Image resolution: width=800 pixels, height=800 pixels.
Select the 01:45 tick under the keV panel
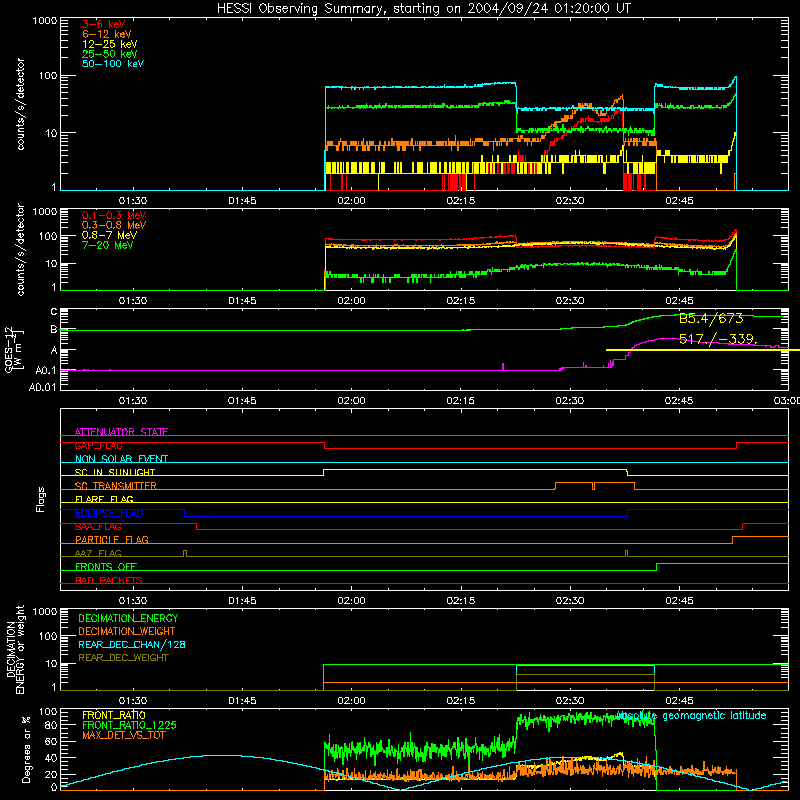click(x=242, y=201)
